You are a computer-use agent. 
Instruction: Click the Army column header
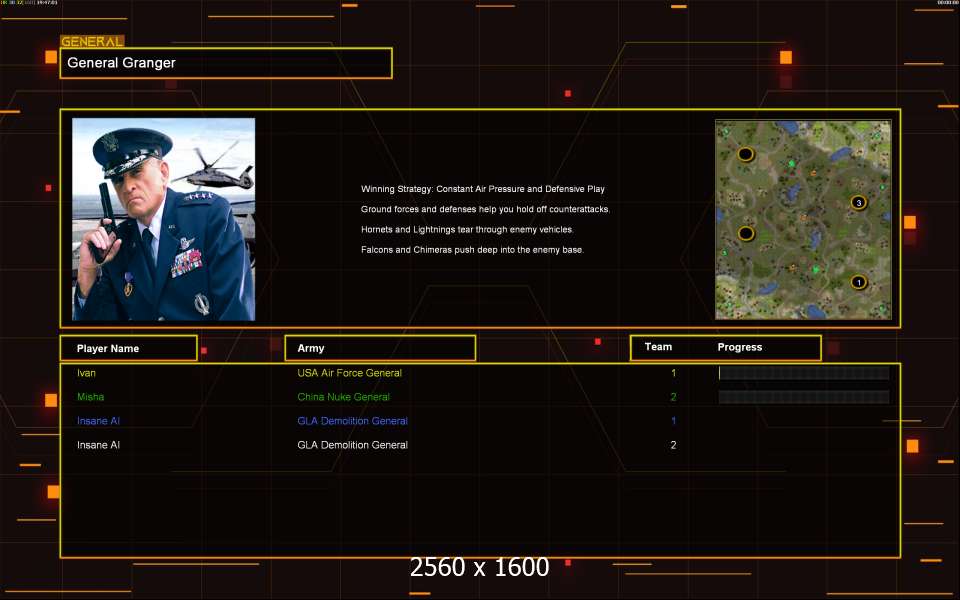coord(380,348)
